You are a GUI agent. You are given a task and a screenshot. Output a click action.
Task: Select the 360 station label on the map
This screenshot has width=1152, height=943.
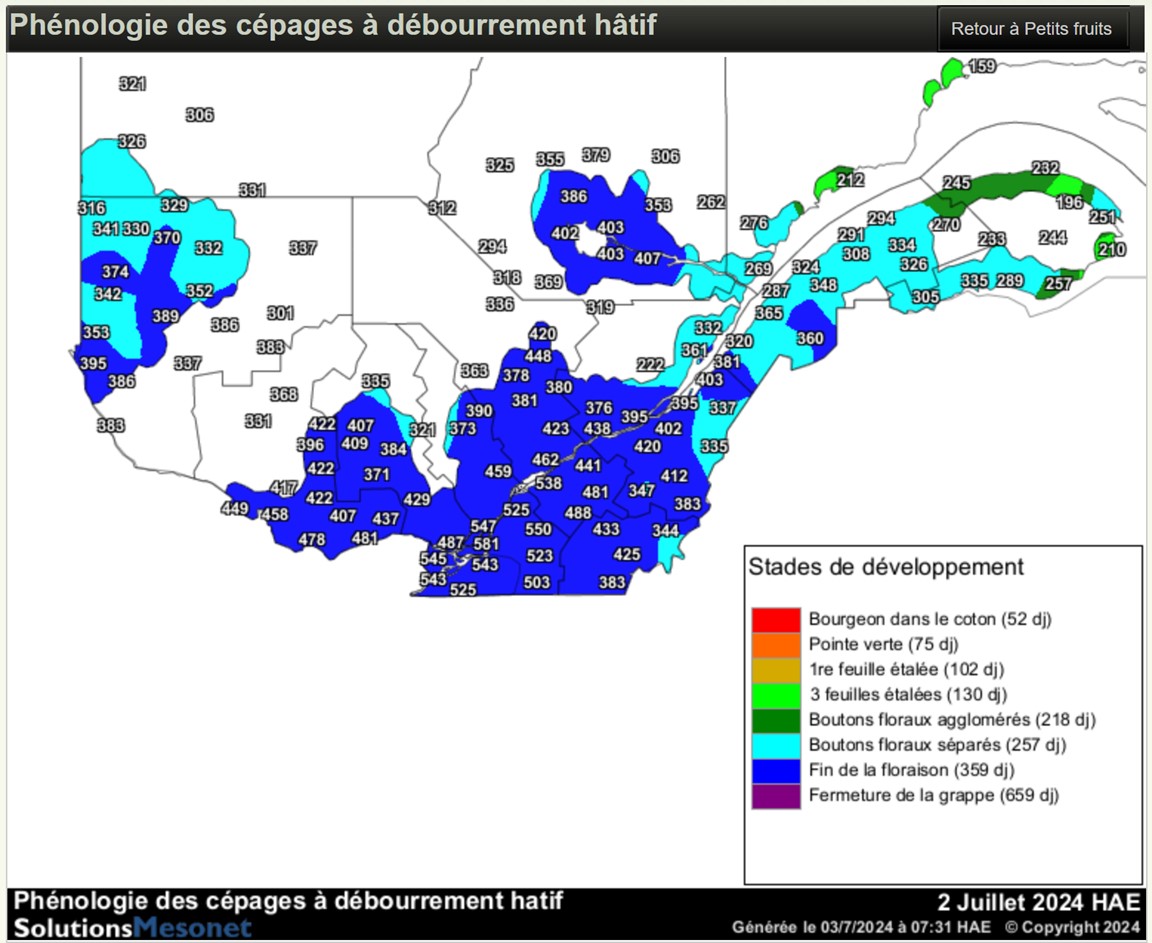tap(810, 339)
